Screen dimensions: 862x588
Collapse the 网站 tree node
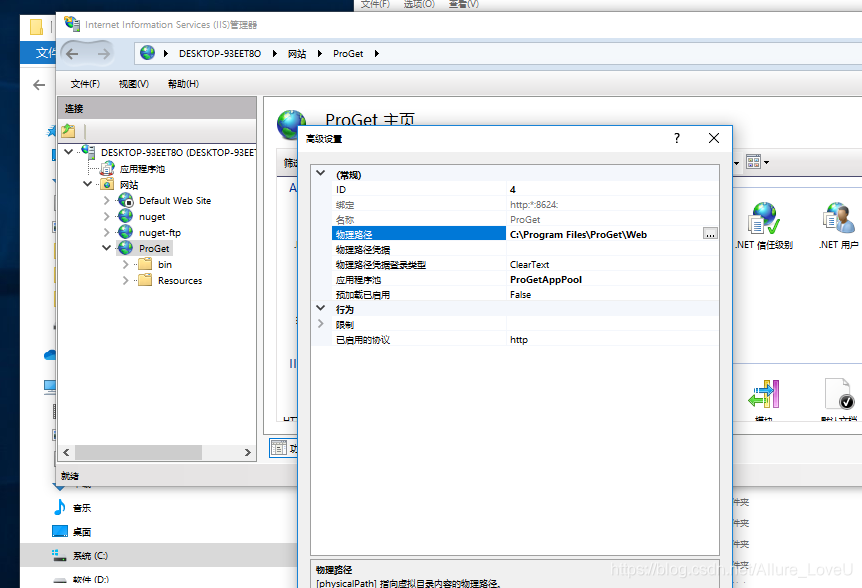coord(86,184)
